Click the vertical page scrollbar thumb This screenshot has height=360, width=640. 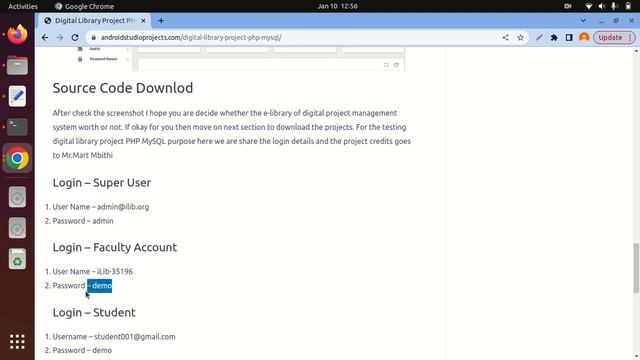636,268
